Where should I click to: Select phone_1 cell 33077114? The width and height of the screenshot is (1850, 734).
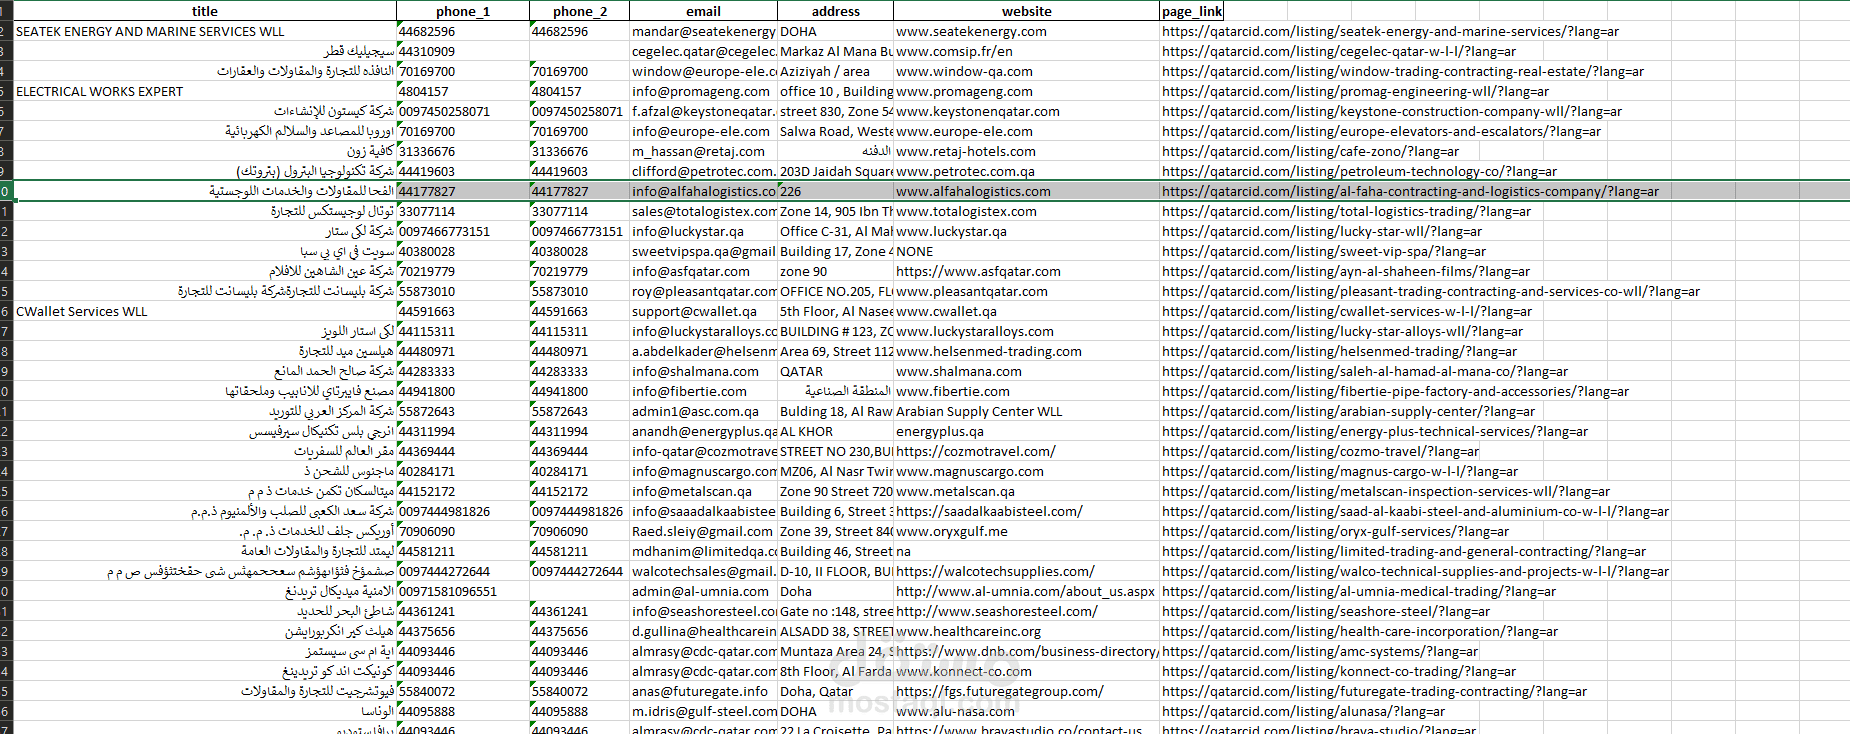463,211
